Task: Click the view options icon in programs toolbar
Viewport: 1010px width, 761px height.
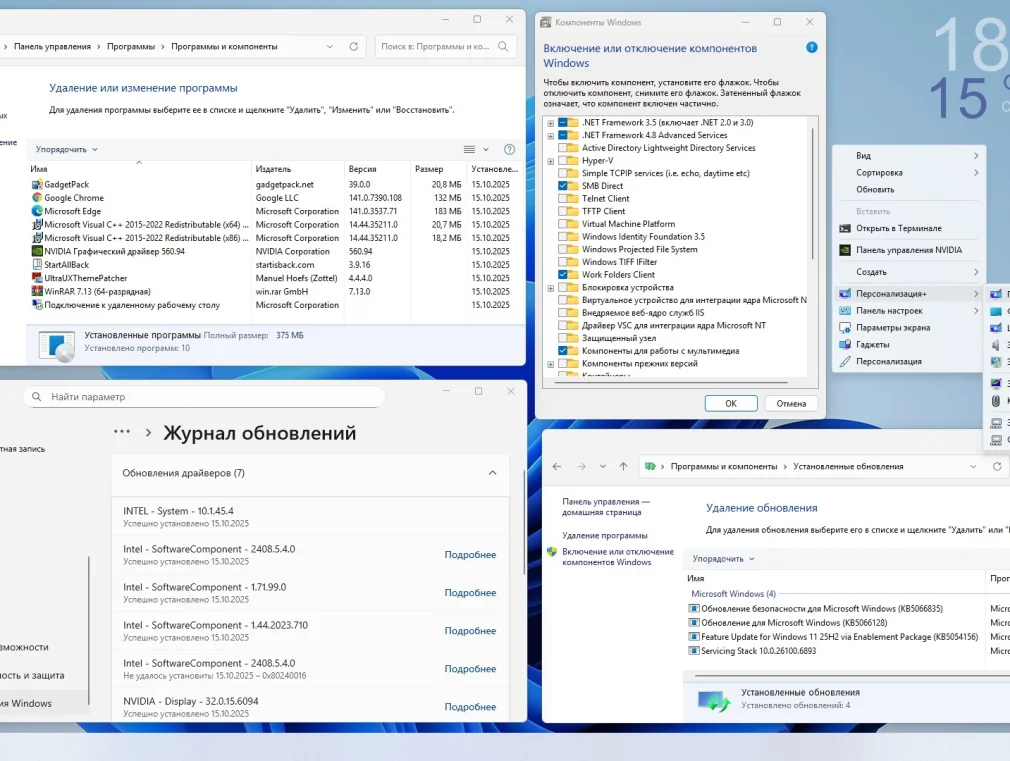Action: coord(470,149)
